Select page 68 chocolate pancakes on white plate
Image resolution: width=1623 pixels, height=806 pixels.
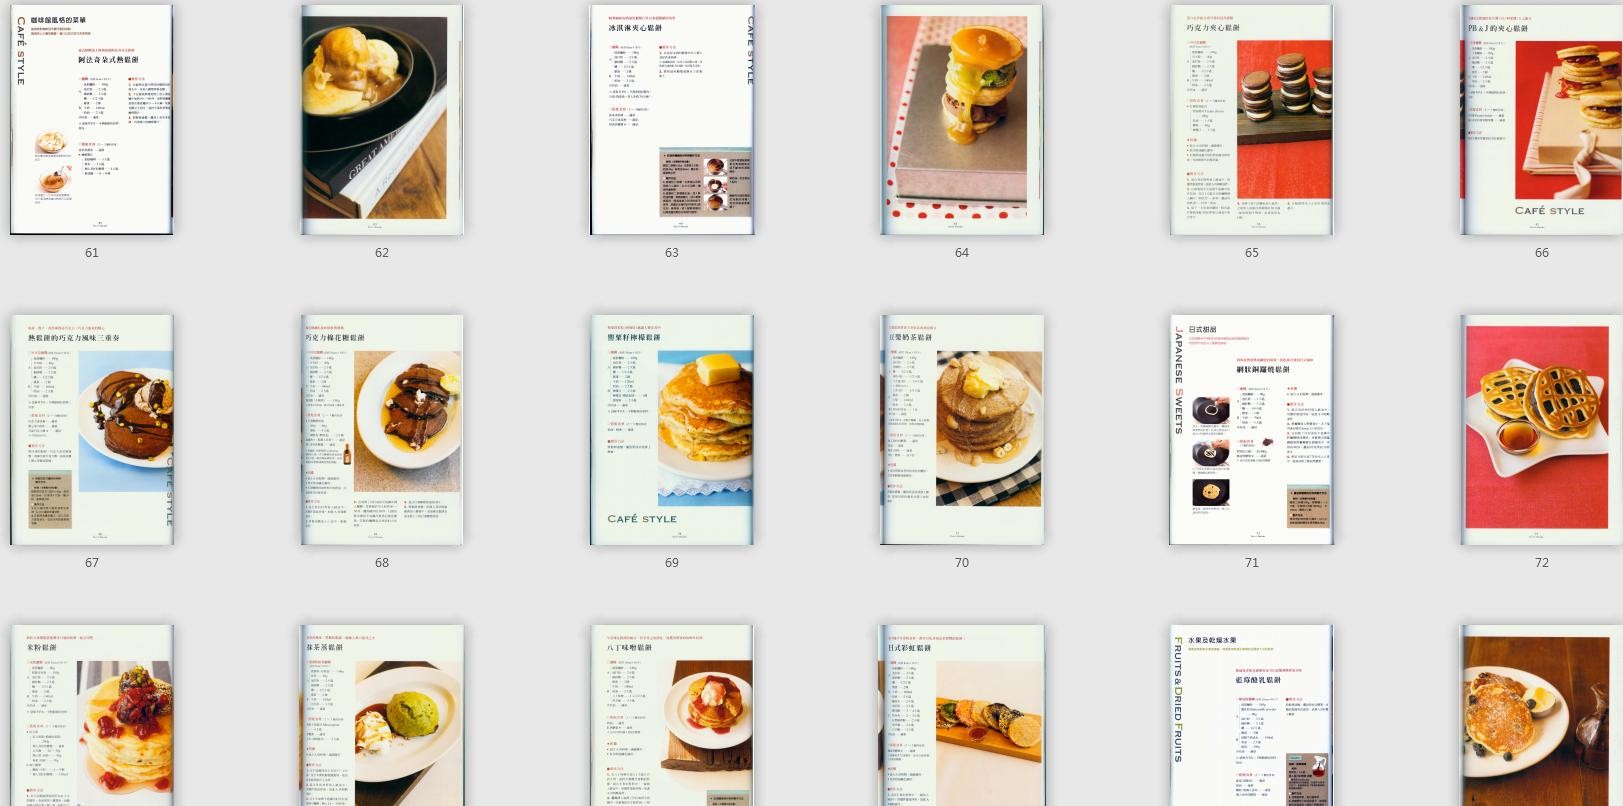tap(381, 430)
